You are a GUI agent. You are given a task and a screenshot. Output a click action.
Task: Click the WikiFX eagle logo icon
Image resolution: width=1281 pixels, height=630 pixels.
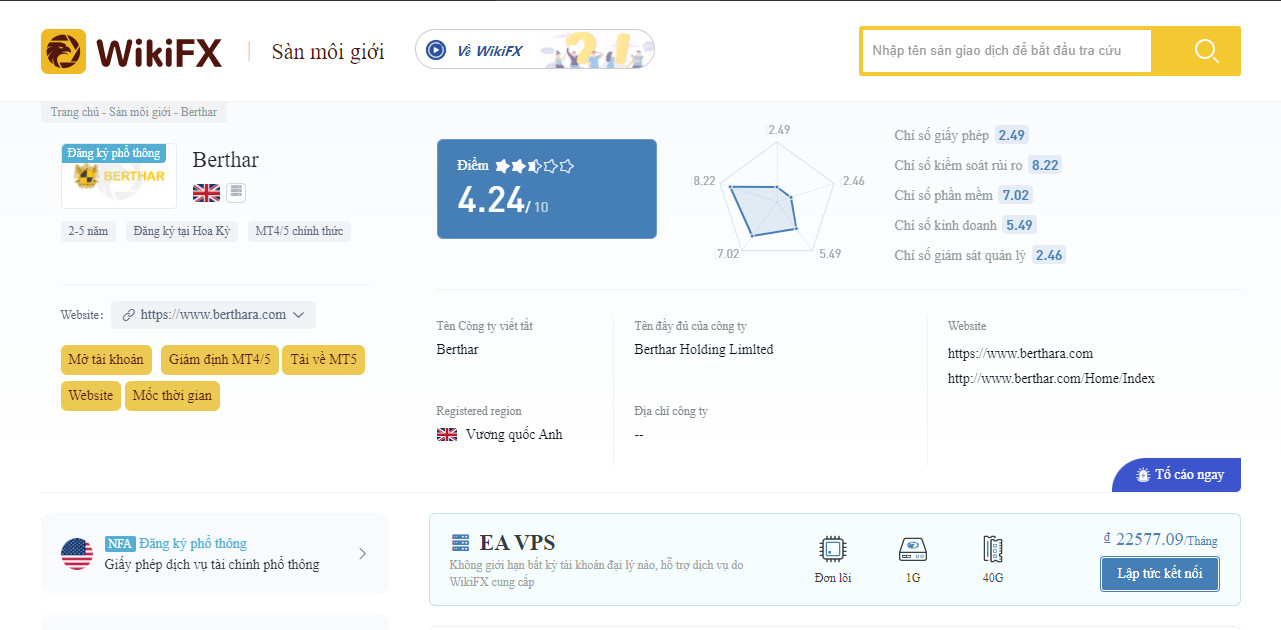[63, 51]
